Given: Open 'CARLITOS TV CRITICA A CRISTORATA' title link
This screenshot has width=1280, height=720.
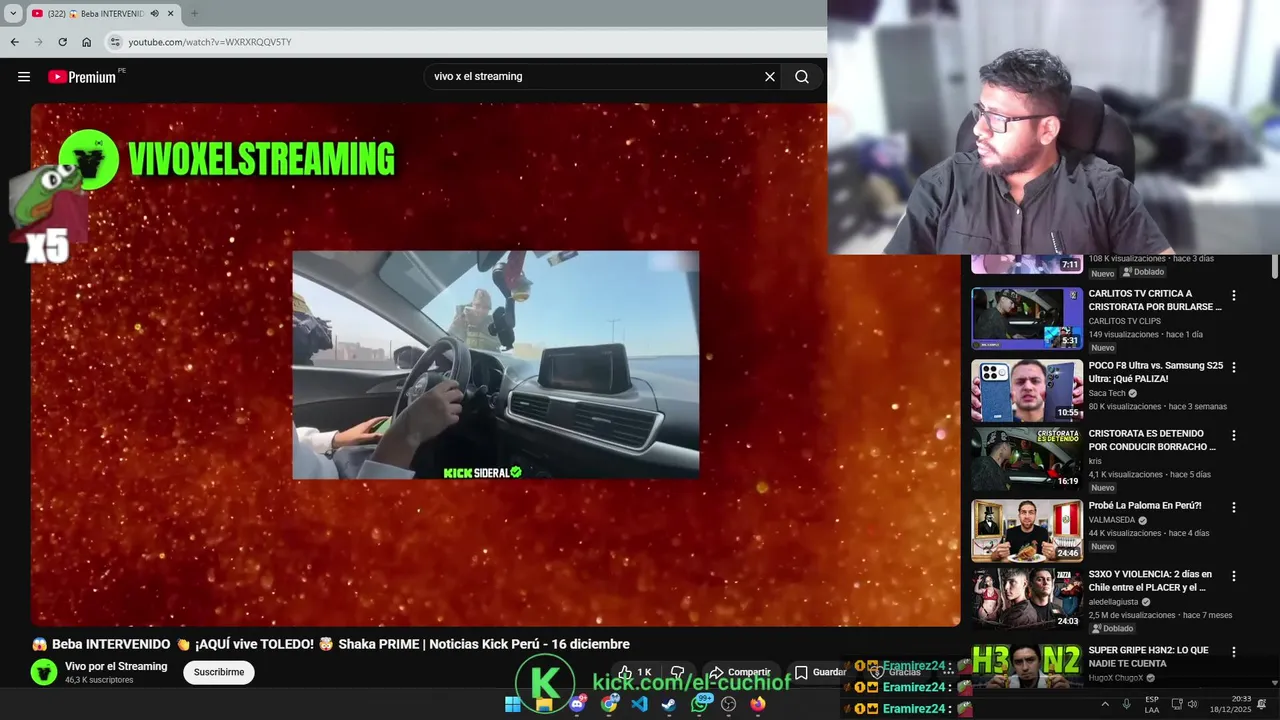Looking at the screenshot, I should (1155, 300).
